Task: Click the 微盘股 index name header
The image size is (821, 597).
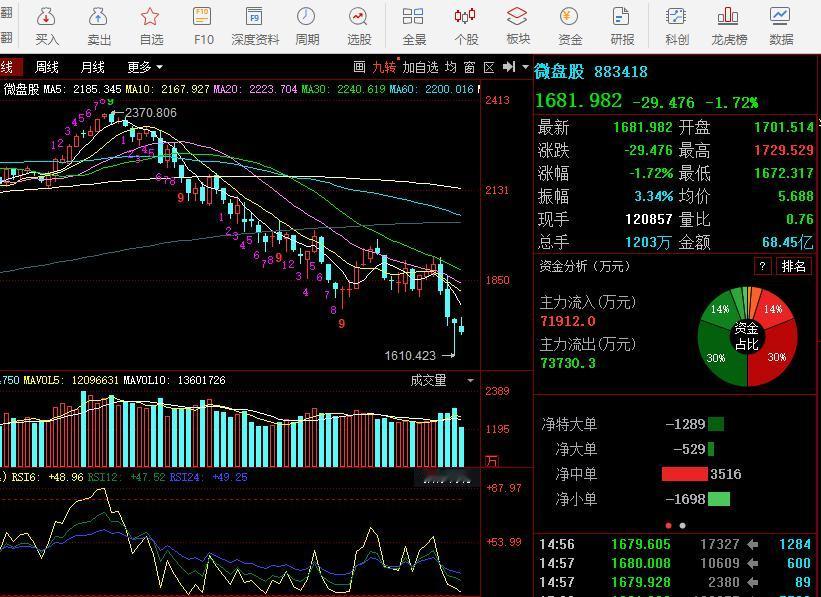Action: coord(560,71)
